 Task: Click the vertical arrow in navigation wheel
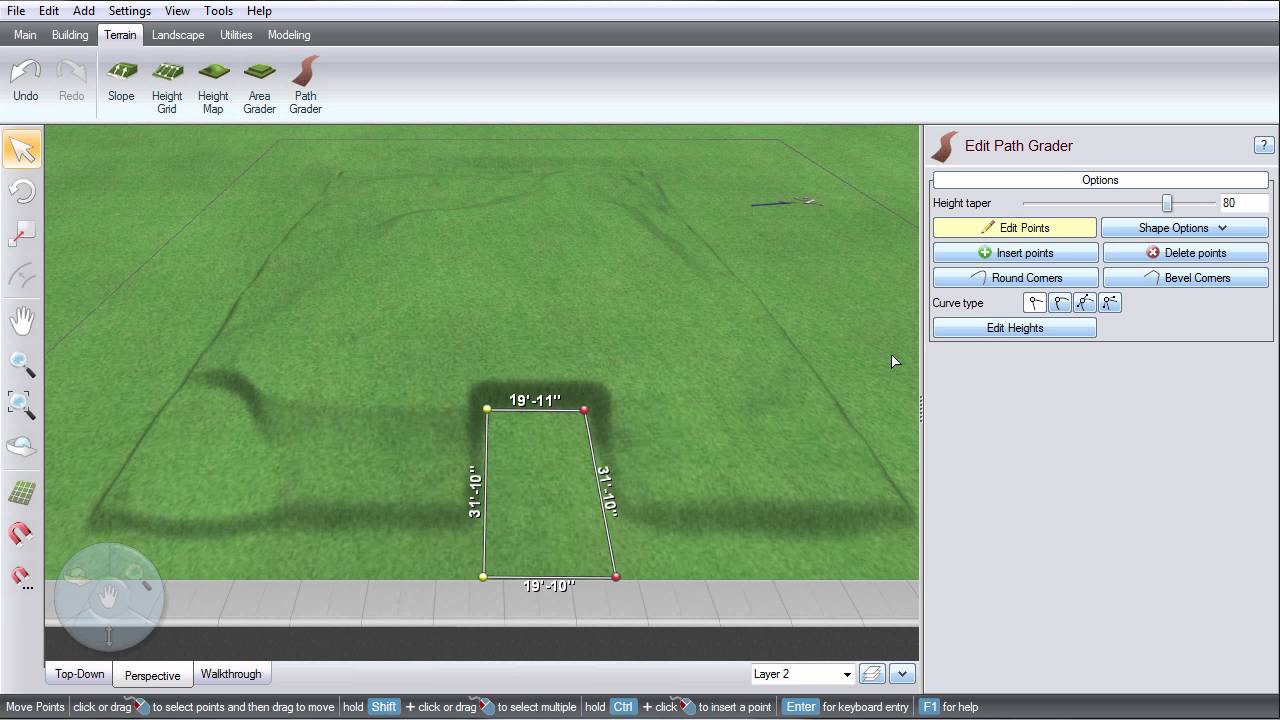[108, 635]
